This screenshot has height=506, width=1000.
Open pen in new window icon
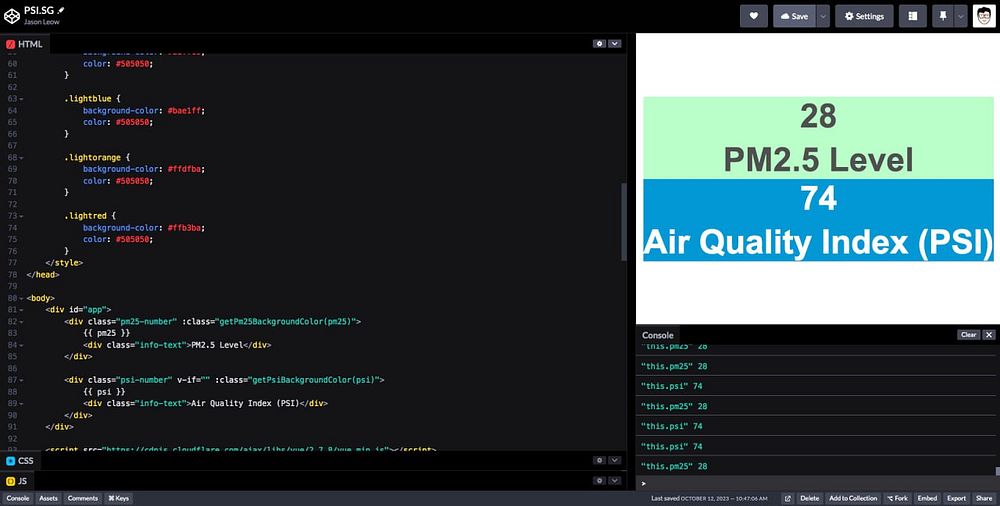pos(788,498)
